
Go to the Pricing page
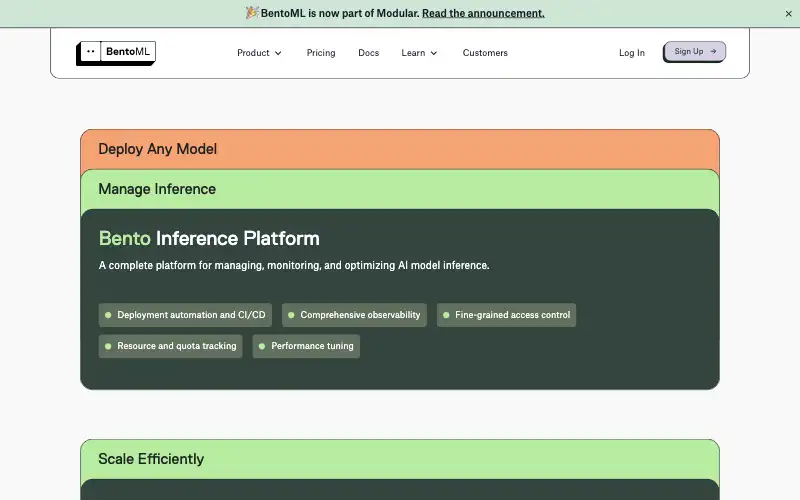point(321,53)
